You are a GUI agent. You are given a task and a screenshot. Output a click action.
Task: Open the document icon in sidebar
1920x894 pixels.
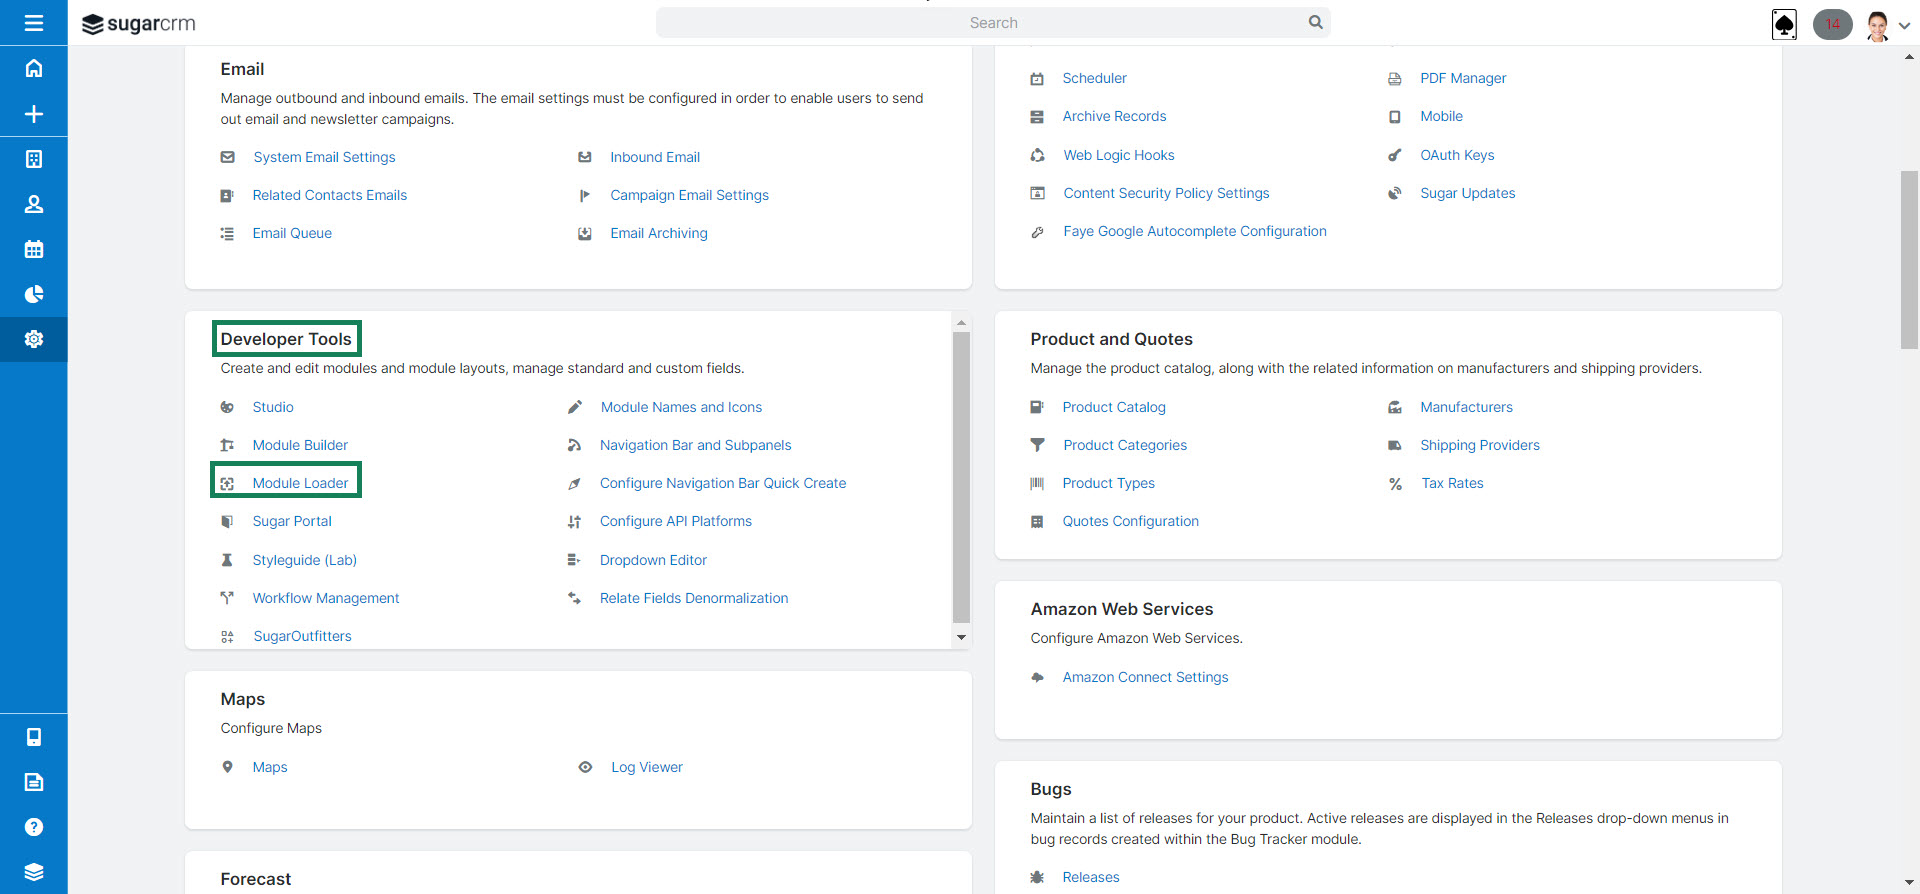point(33,782)
